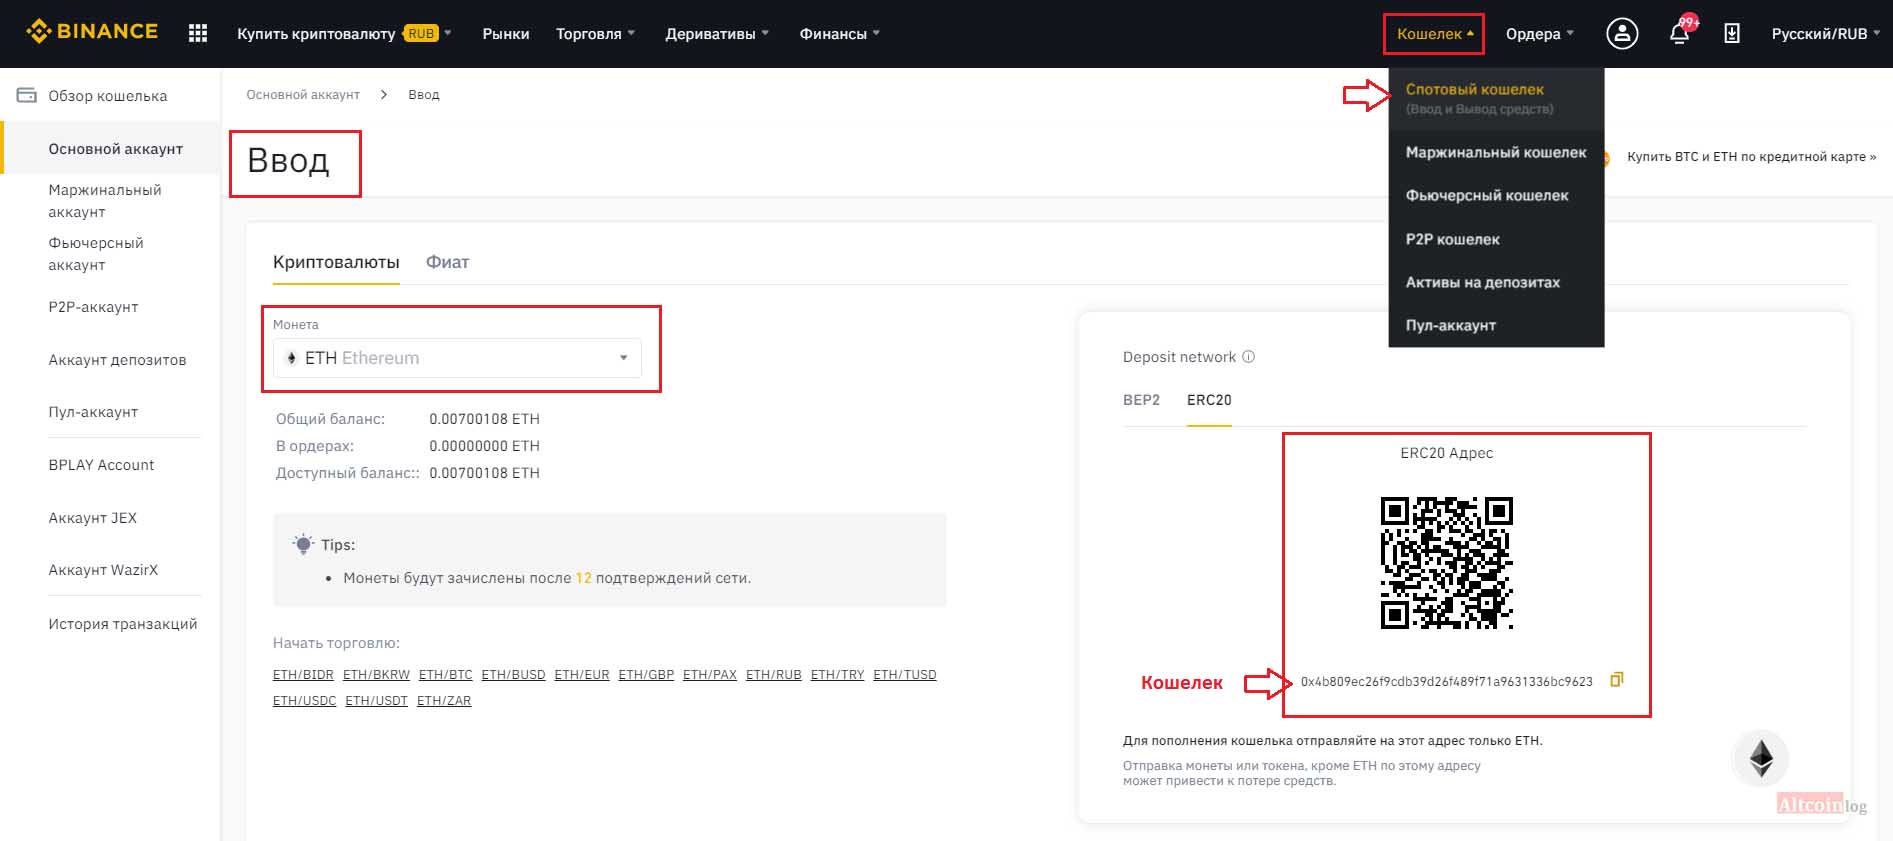Click the Основной аккаунт breadcrumb link
Viewport: 1893px width, 841px height.
click(303, 95)
